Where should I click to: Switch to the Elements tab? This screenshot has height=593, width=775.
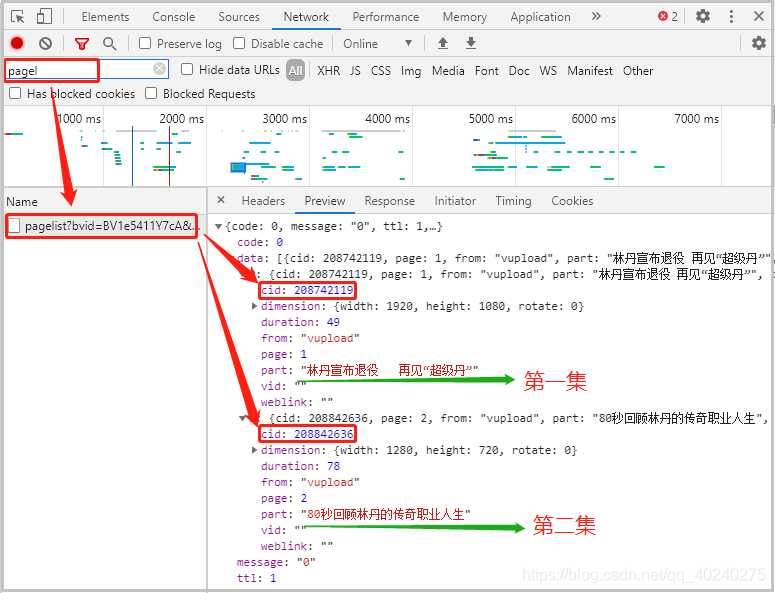pos(105,17)
